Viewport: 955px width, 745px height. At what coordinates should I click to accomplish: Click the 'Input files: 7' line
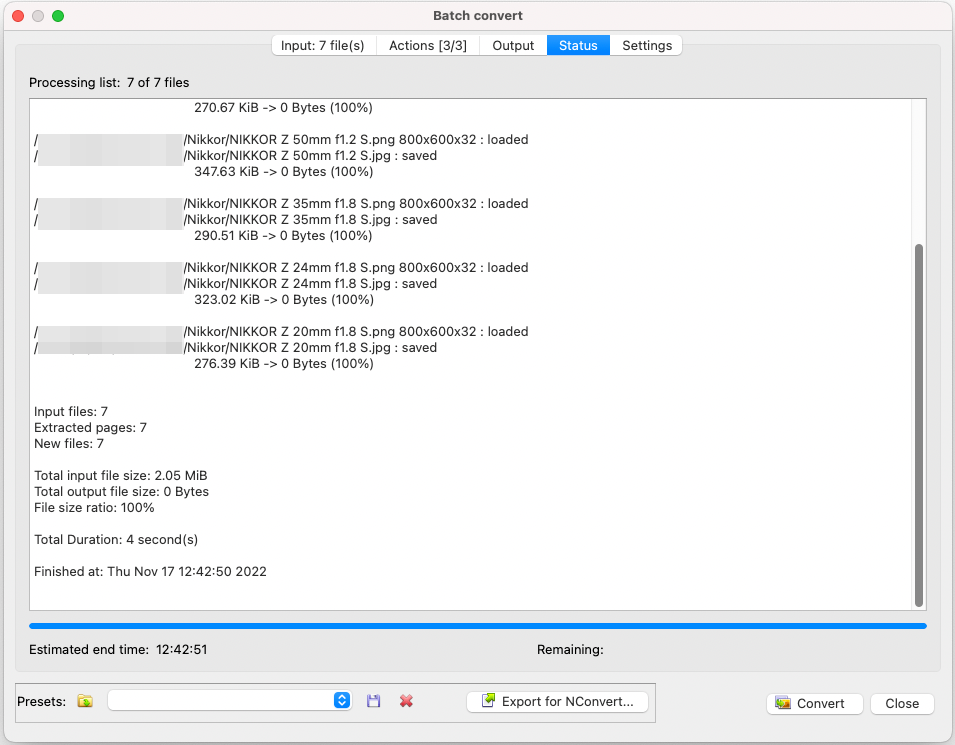click(71, 412)
